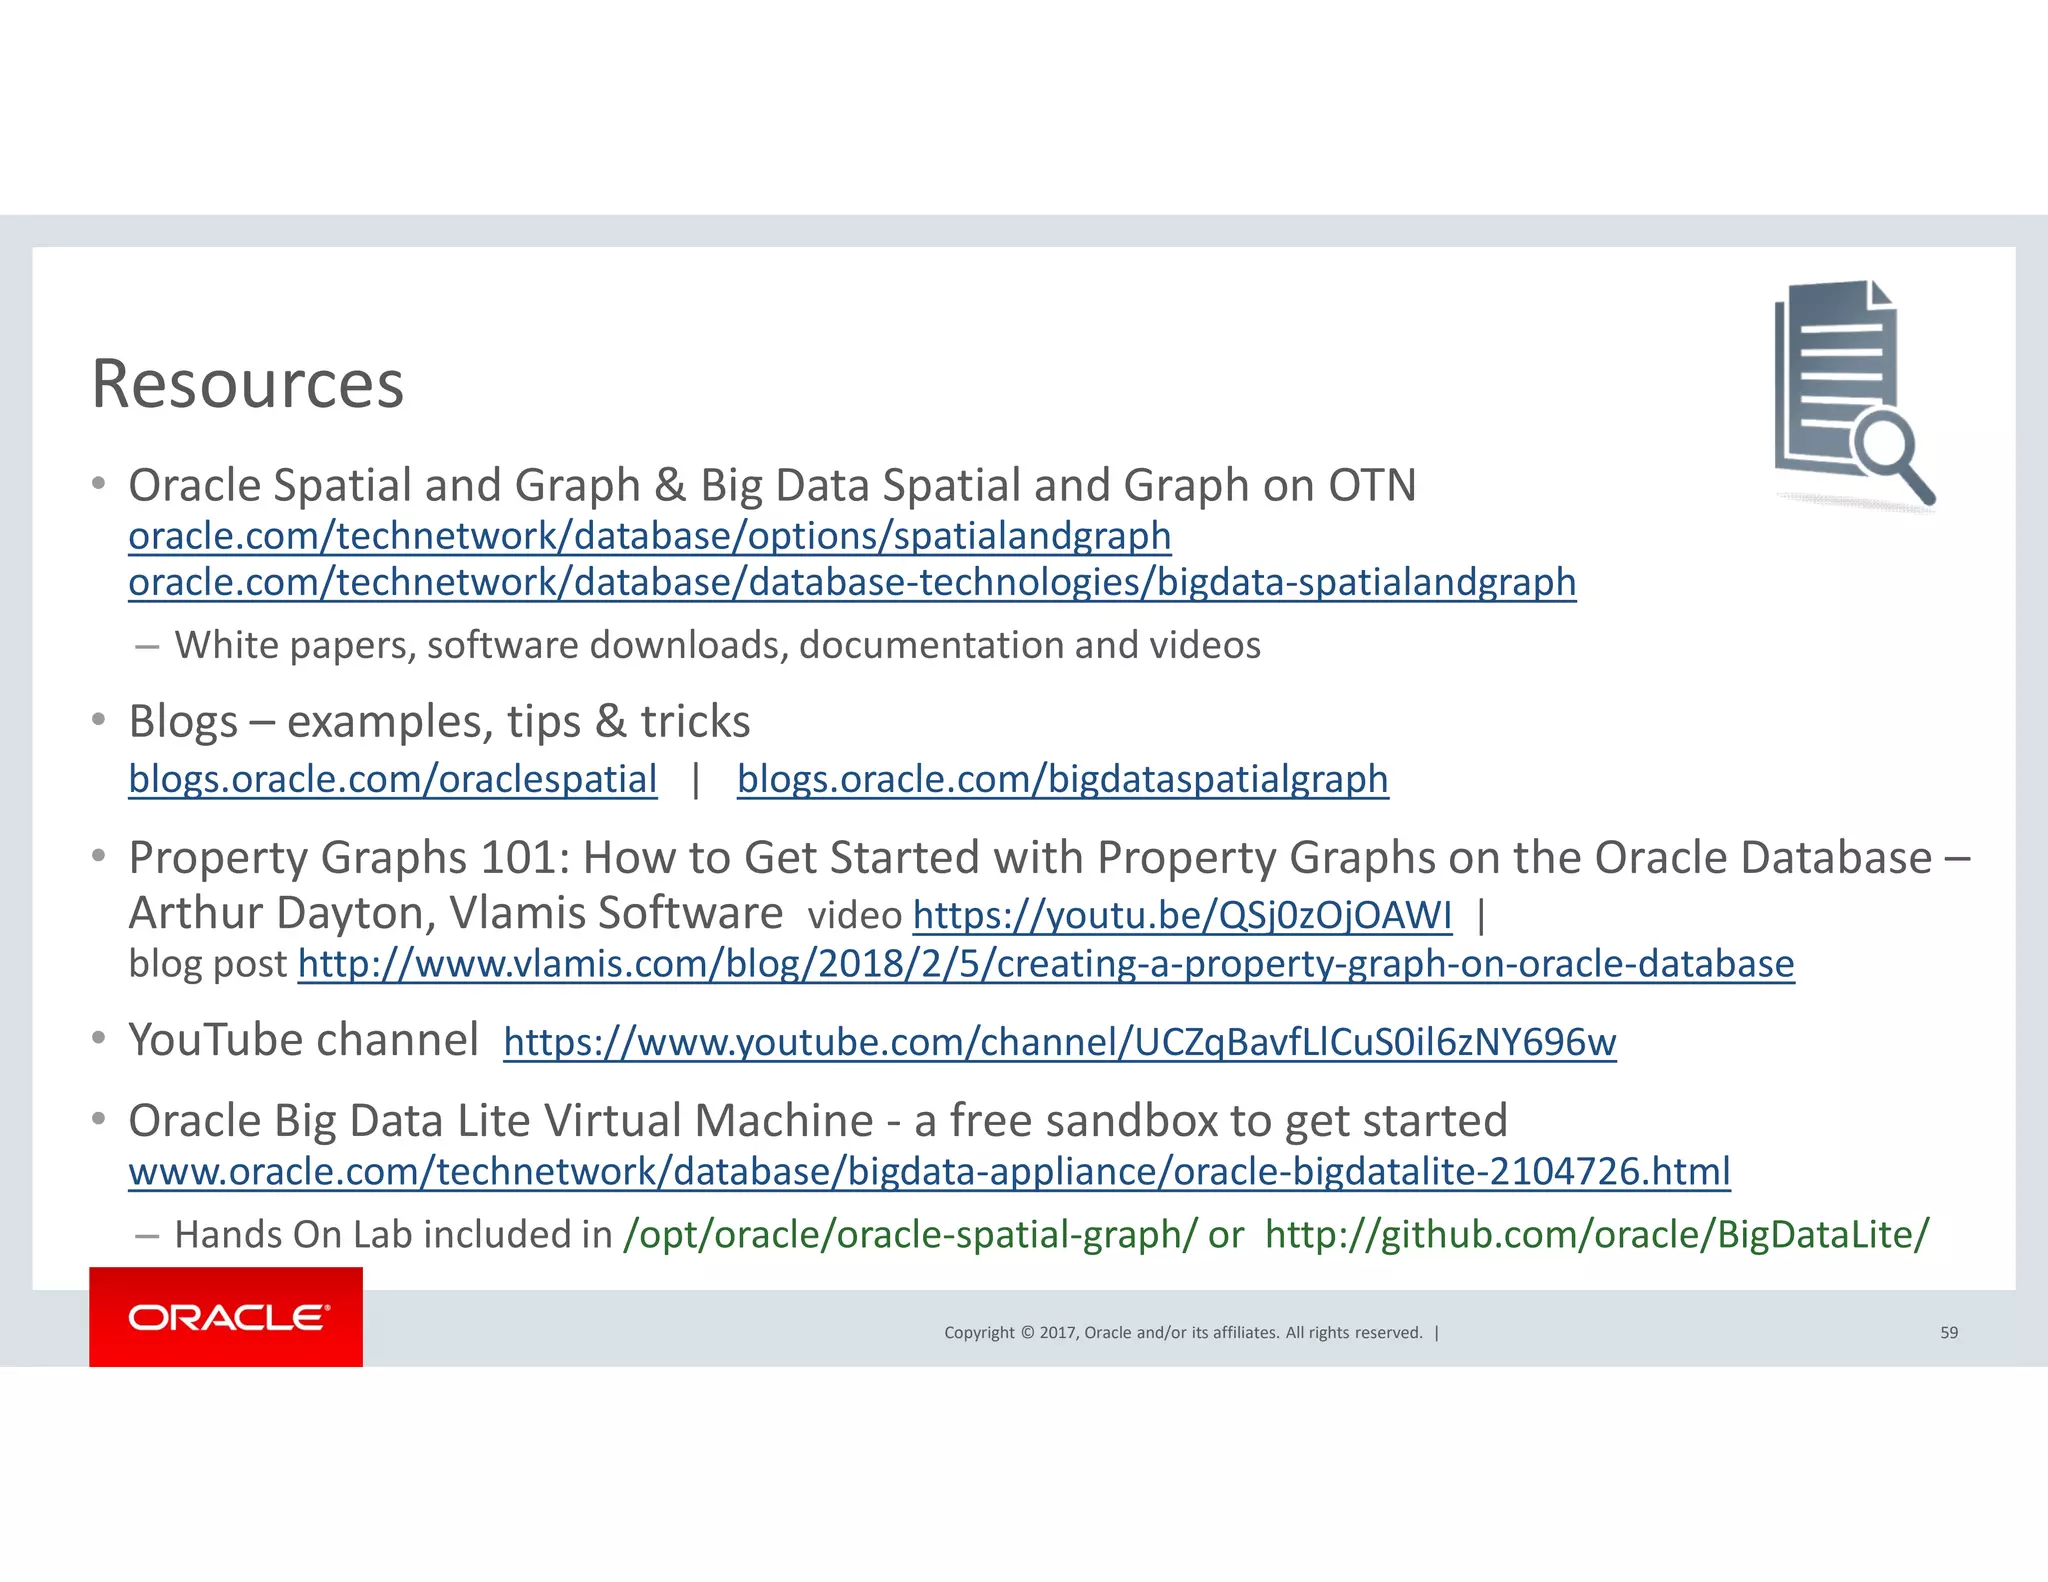Click 'Hands On Lab included in' text
Viewport: 2048px width, 1582px height.
click(x=393, y=1235)
